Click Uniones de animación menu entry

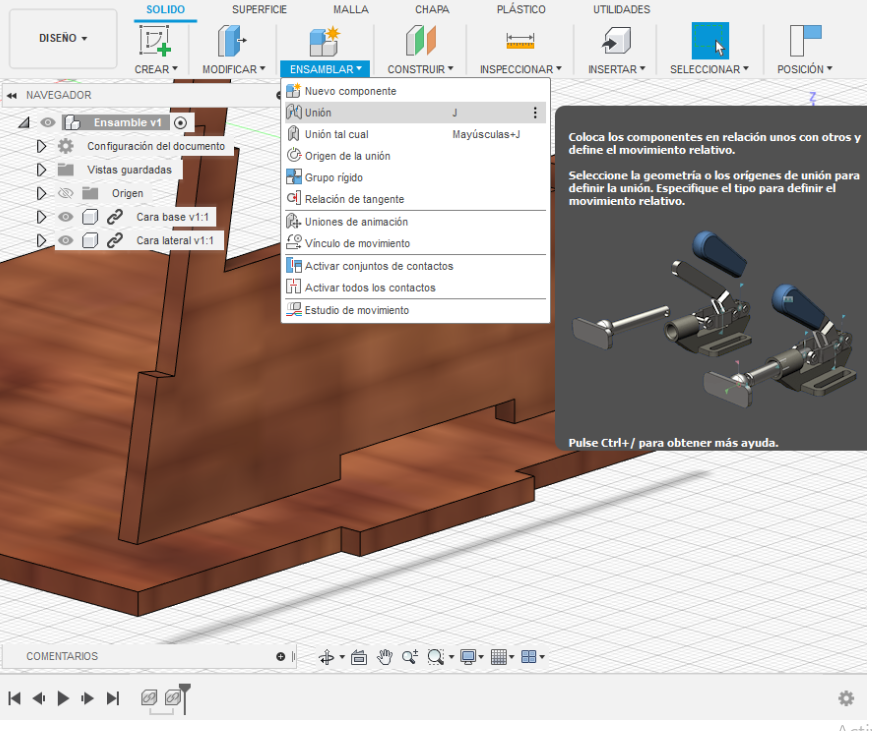tap(415, 221)
